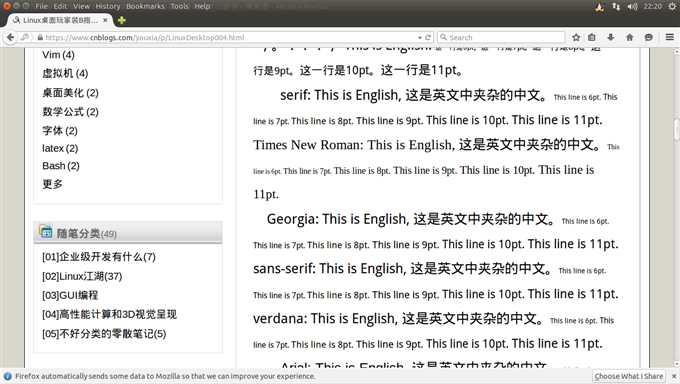Screen dimensions: 680x384
Task: Click the 随笔分类 section header icon
Action: pyautogui.click(x=46, y=232)
